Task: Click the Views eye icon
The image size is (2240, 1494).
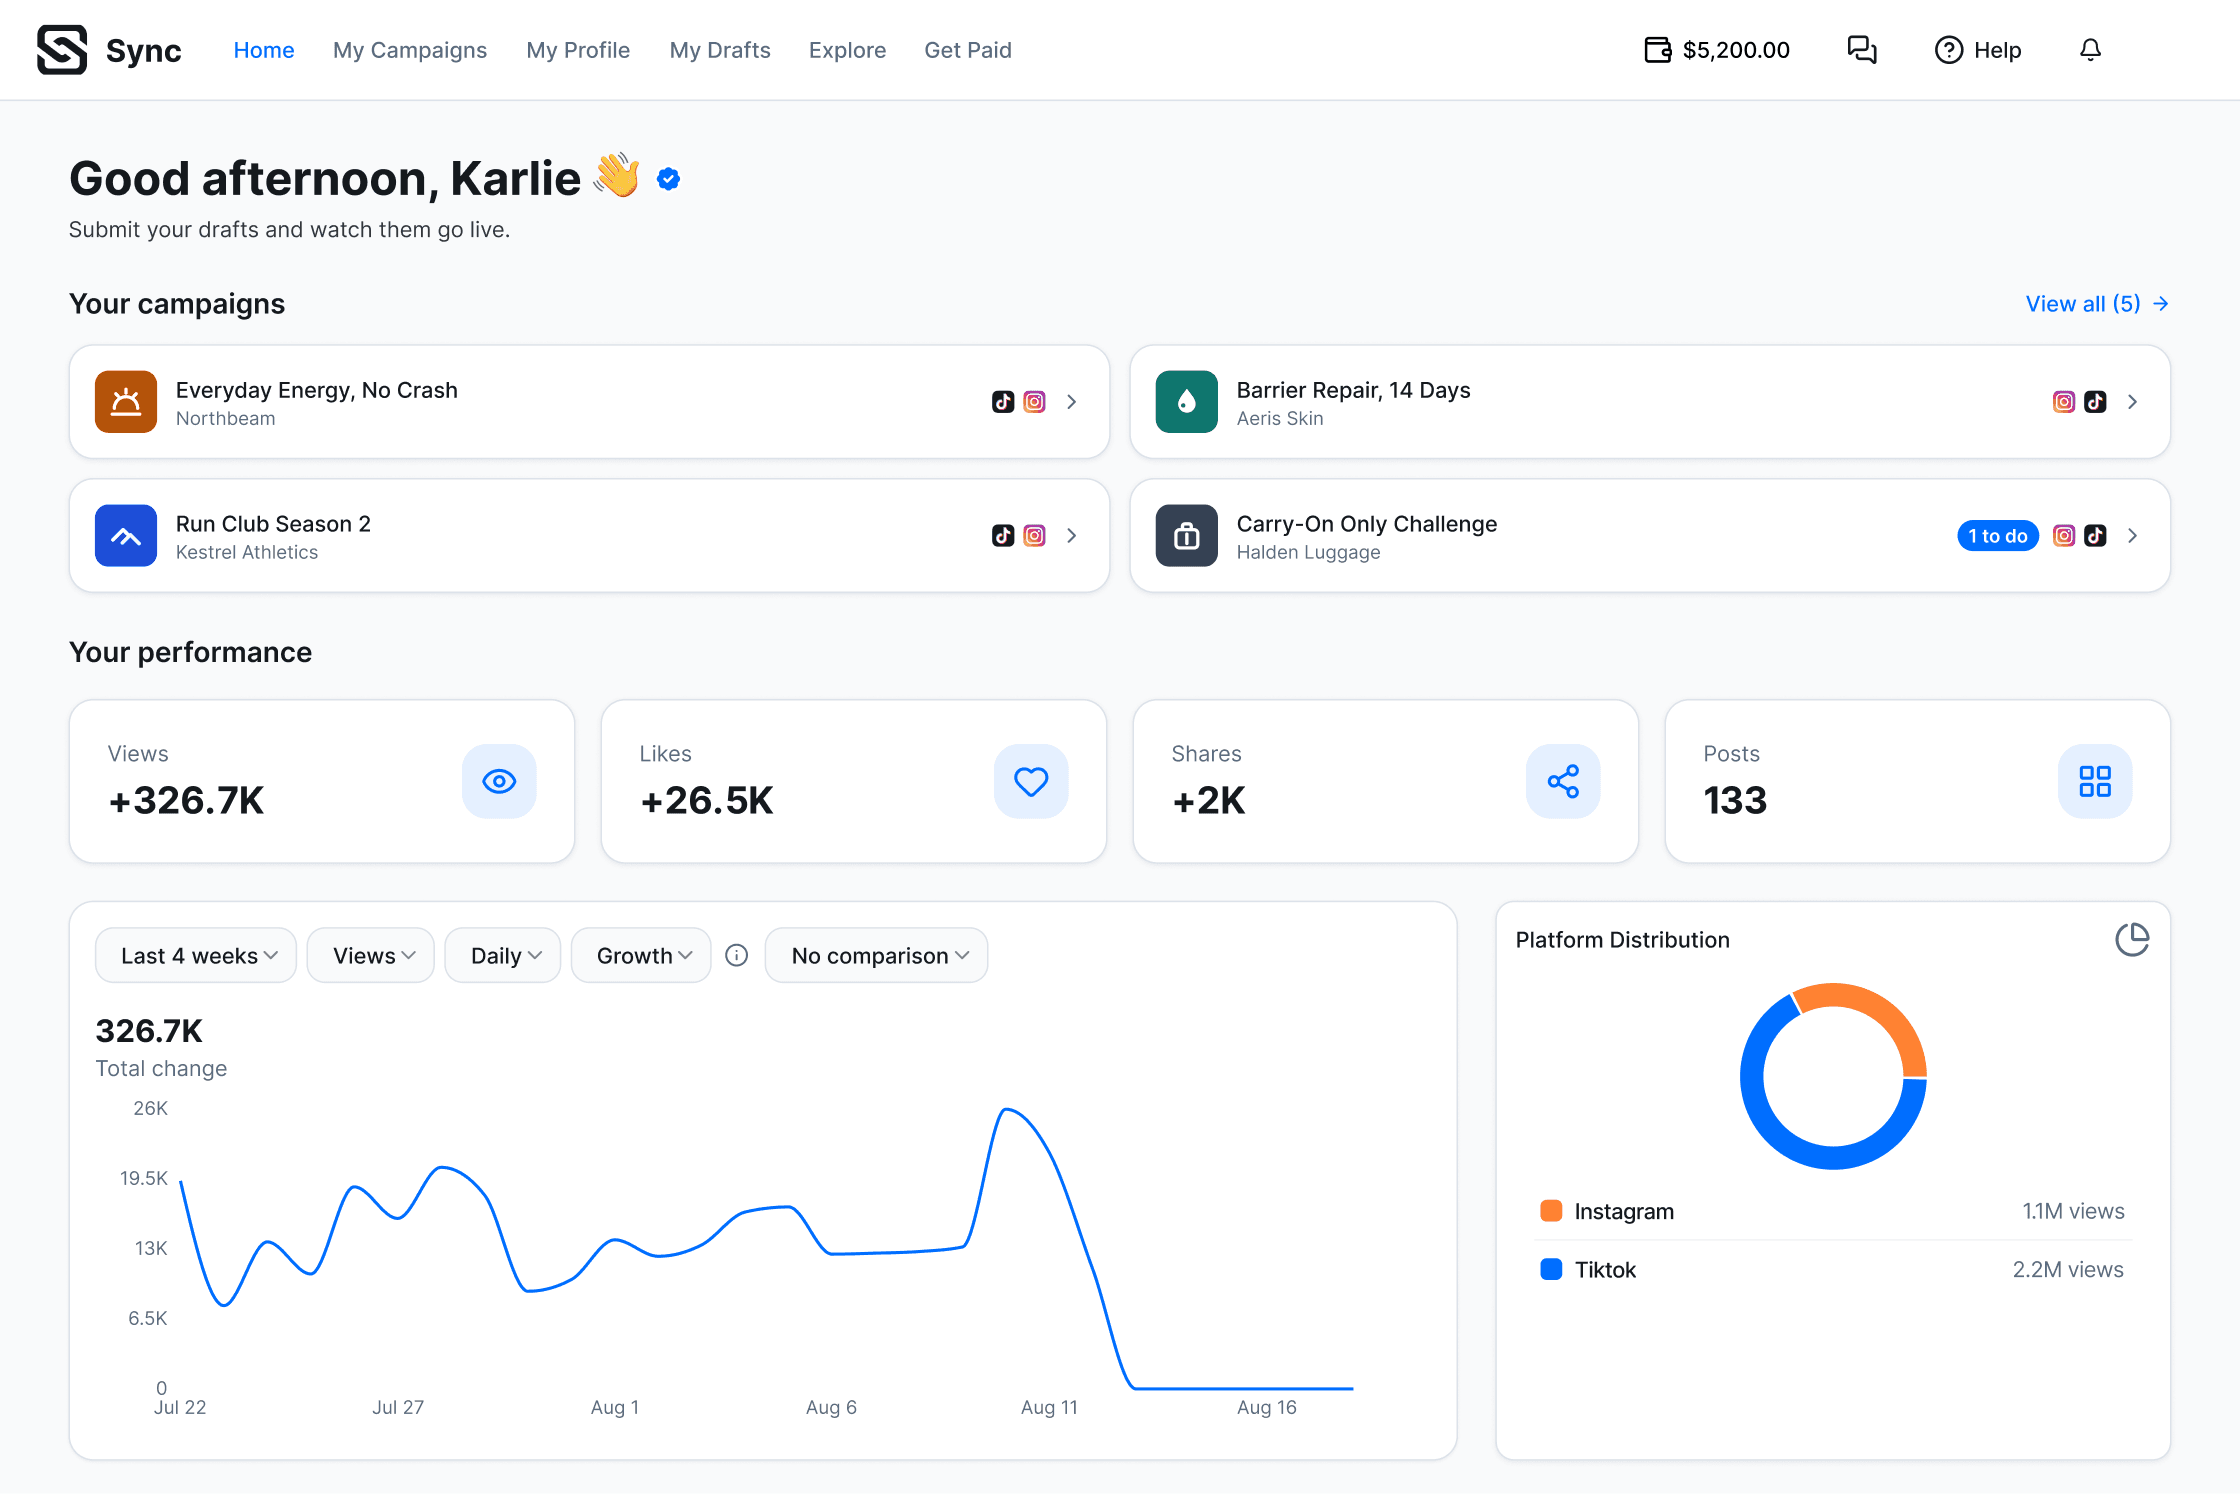Action: point(499,781)
